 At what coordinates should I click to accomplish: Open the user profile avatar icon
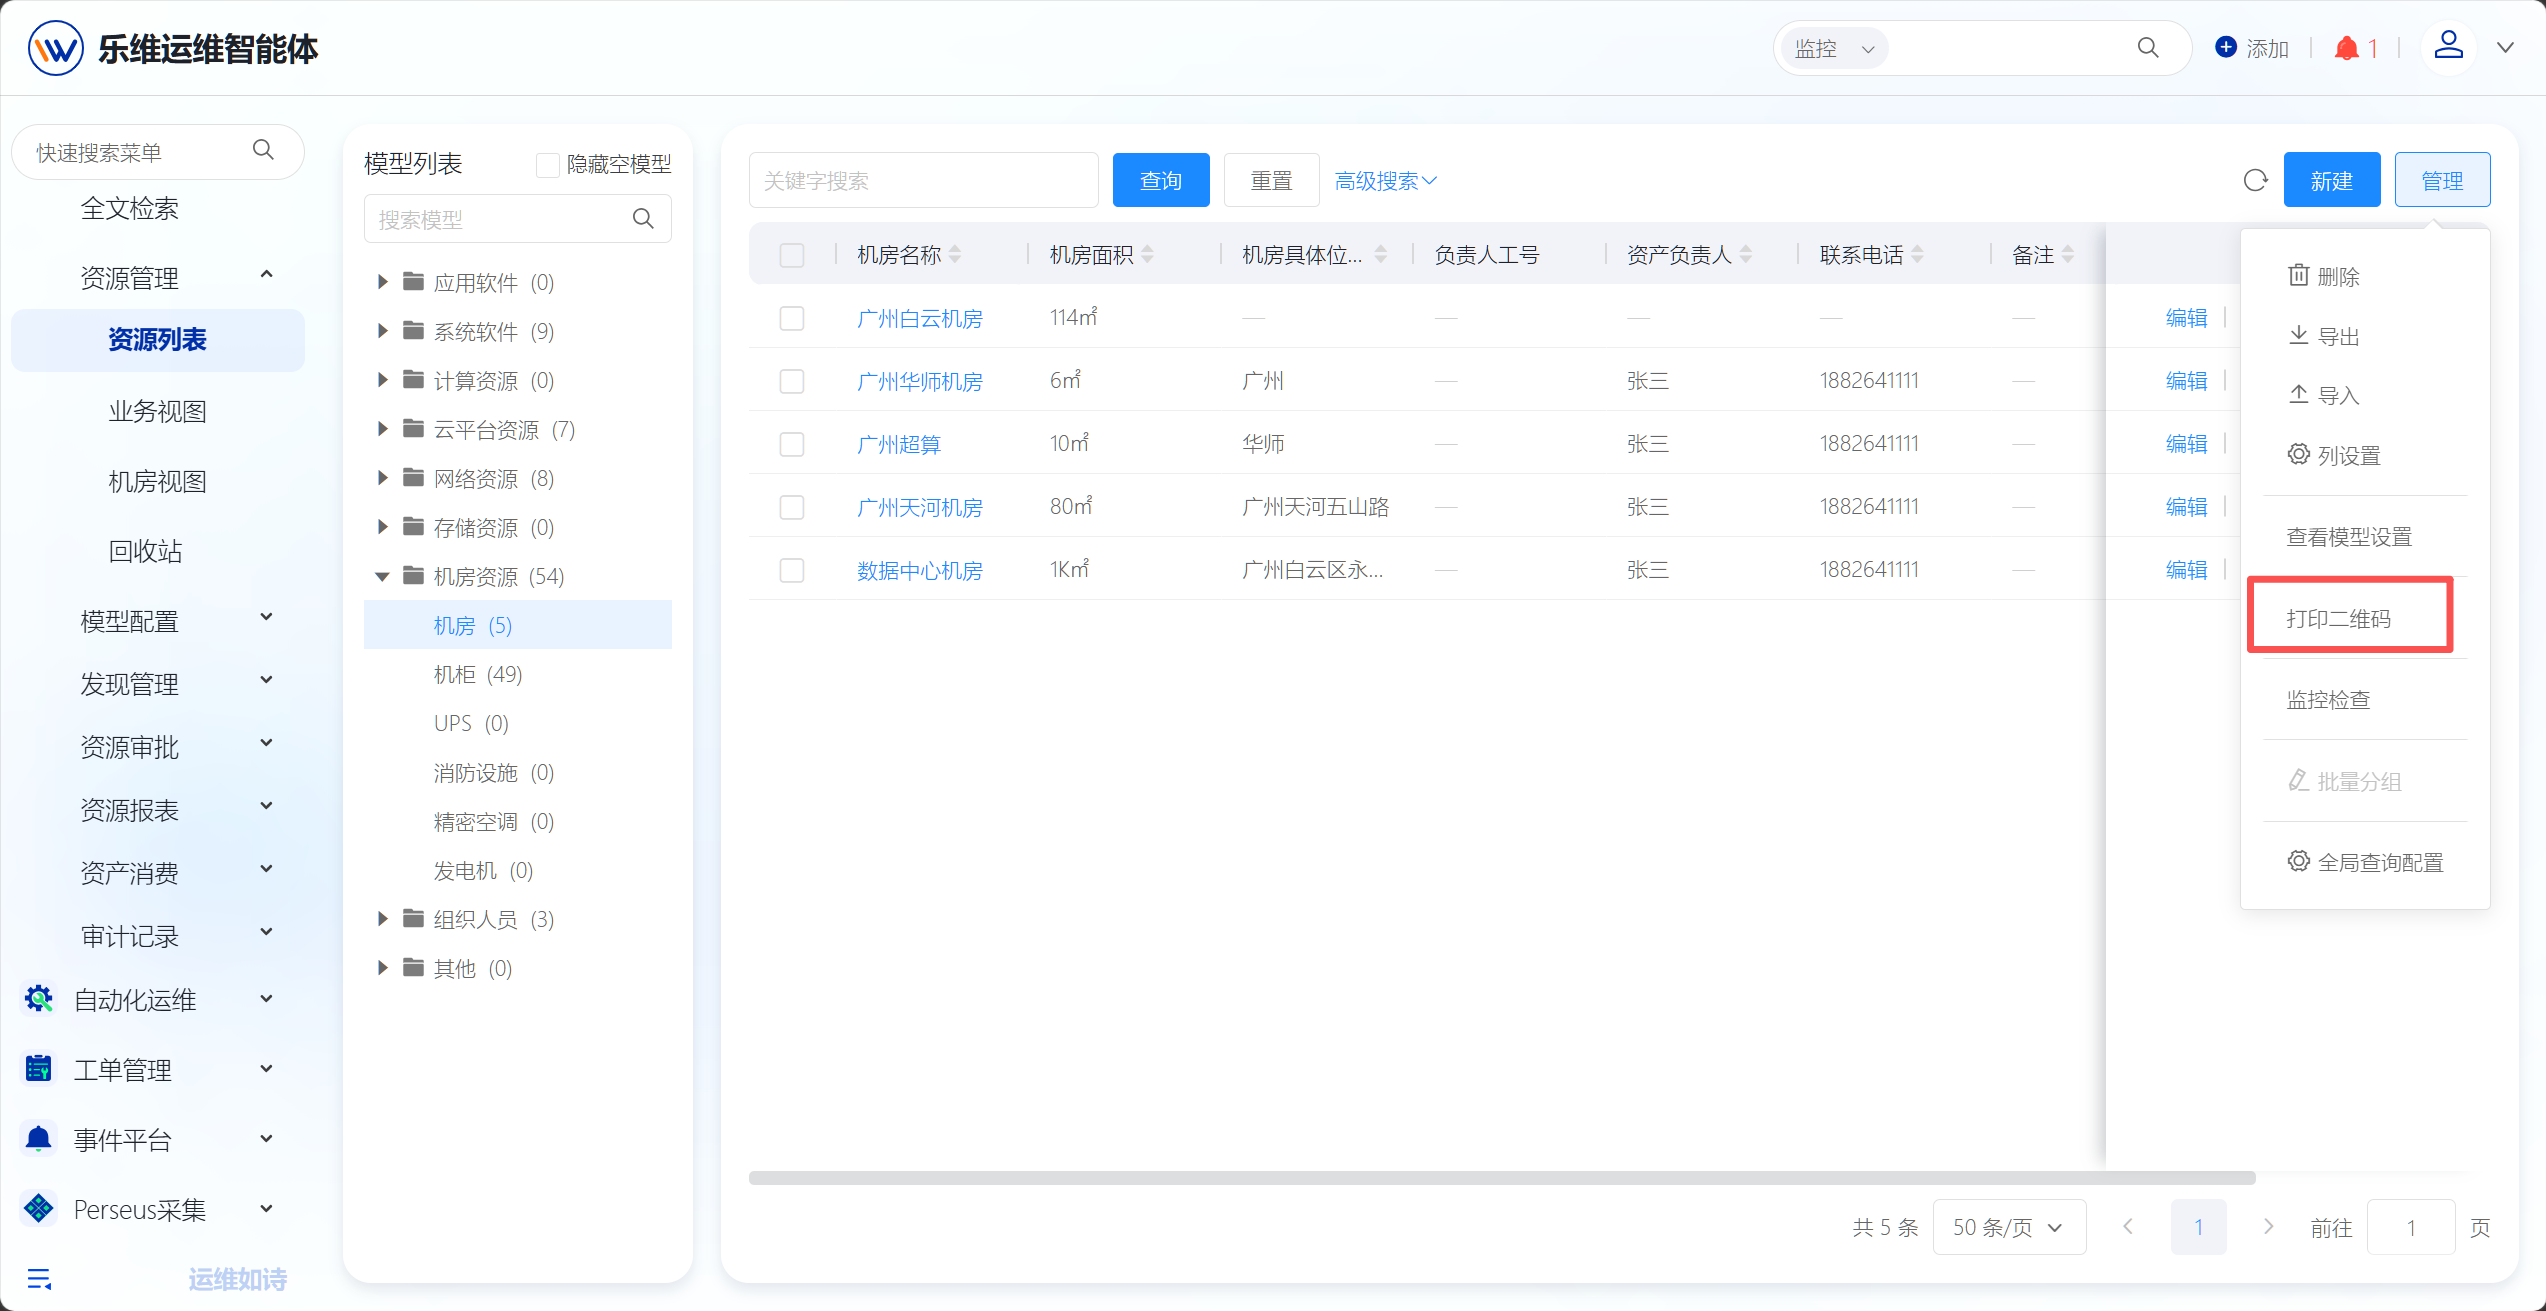pyautogui.click(x=2448, y=46)
